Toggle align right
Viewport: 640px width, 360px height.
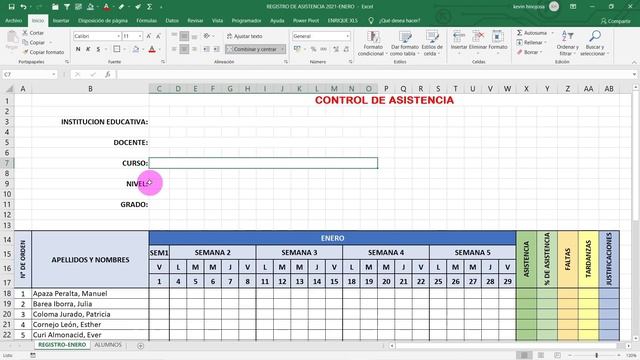tap(194, 49)
